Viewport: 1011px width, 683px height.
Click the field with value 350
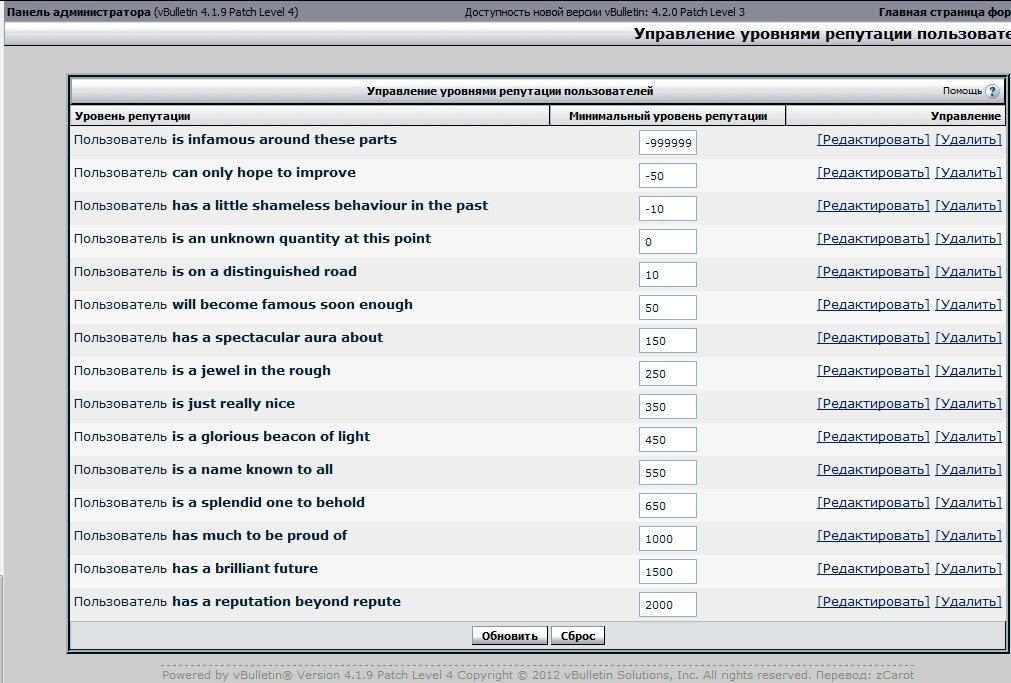667,407
